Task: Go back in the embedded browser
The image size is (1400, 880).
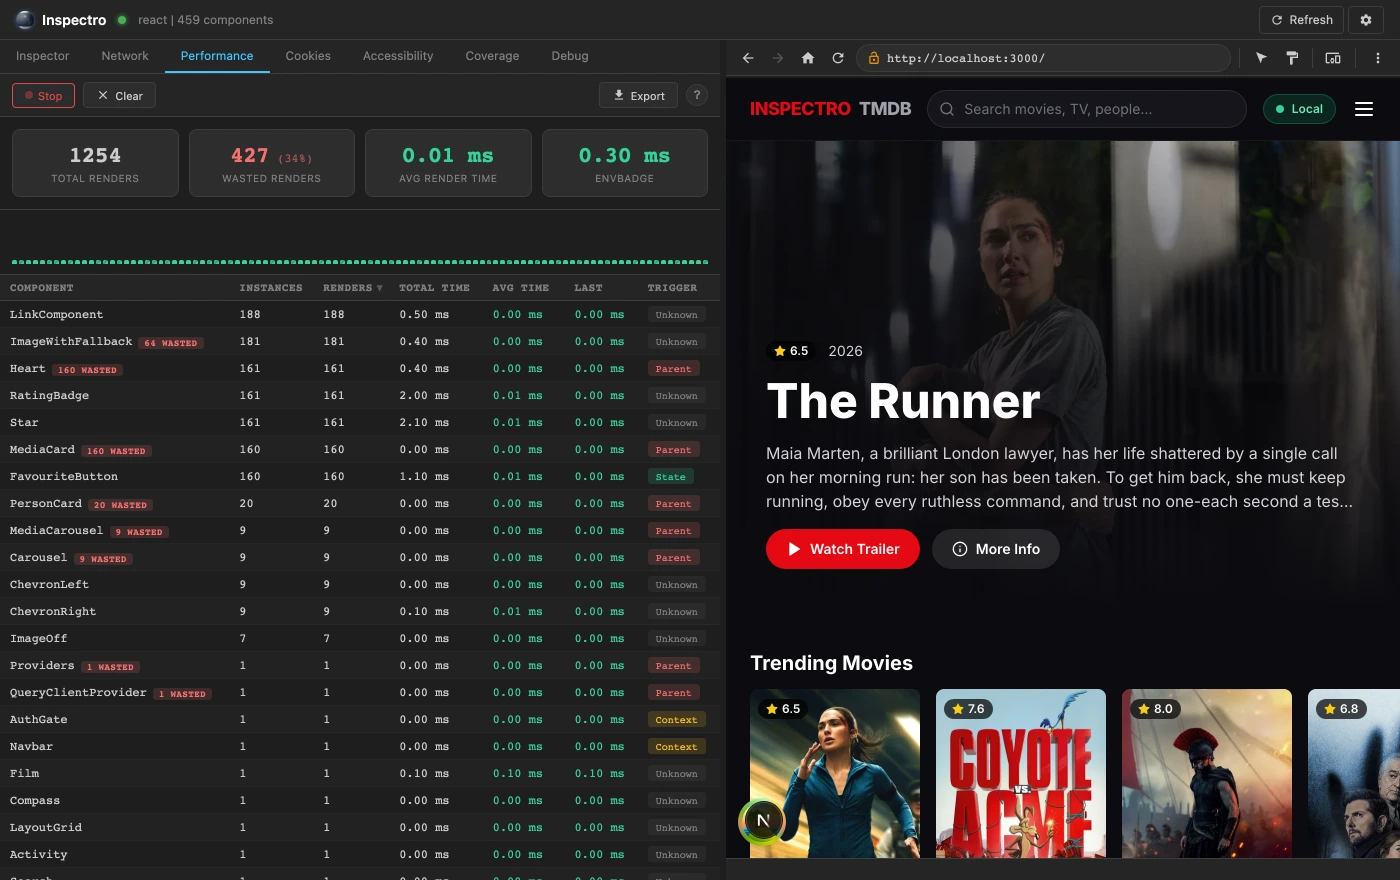Action: [748, 58]
